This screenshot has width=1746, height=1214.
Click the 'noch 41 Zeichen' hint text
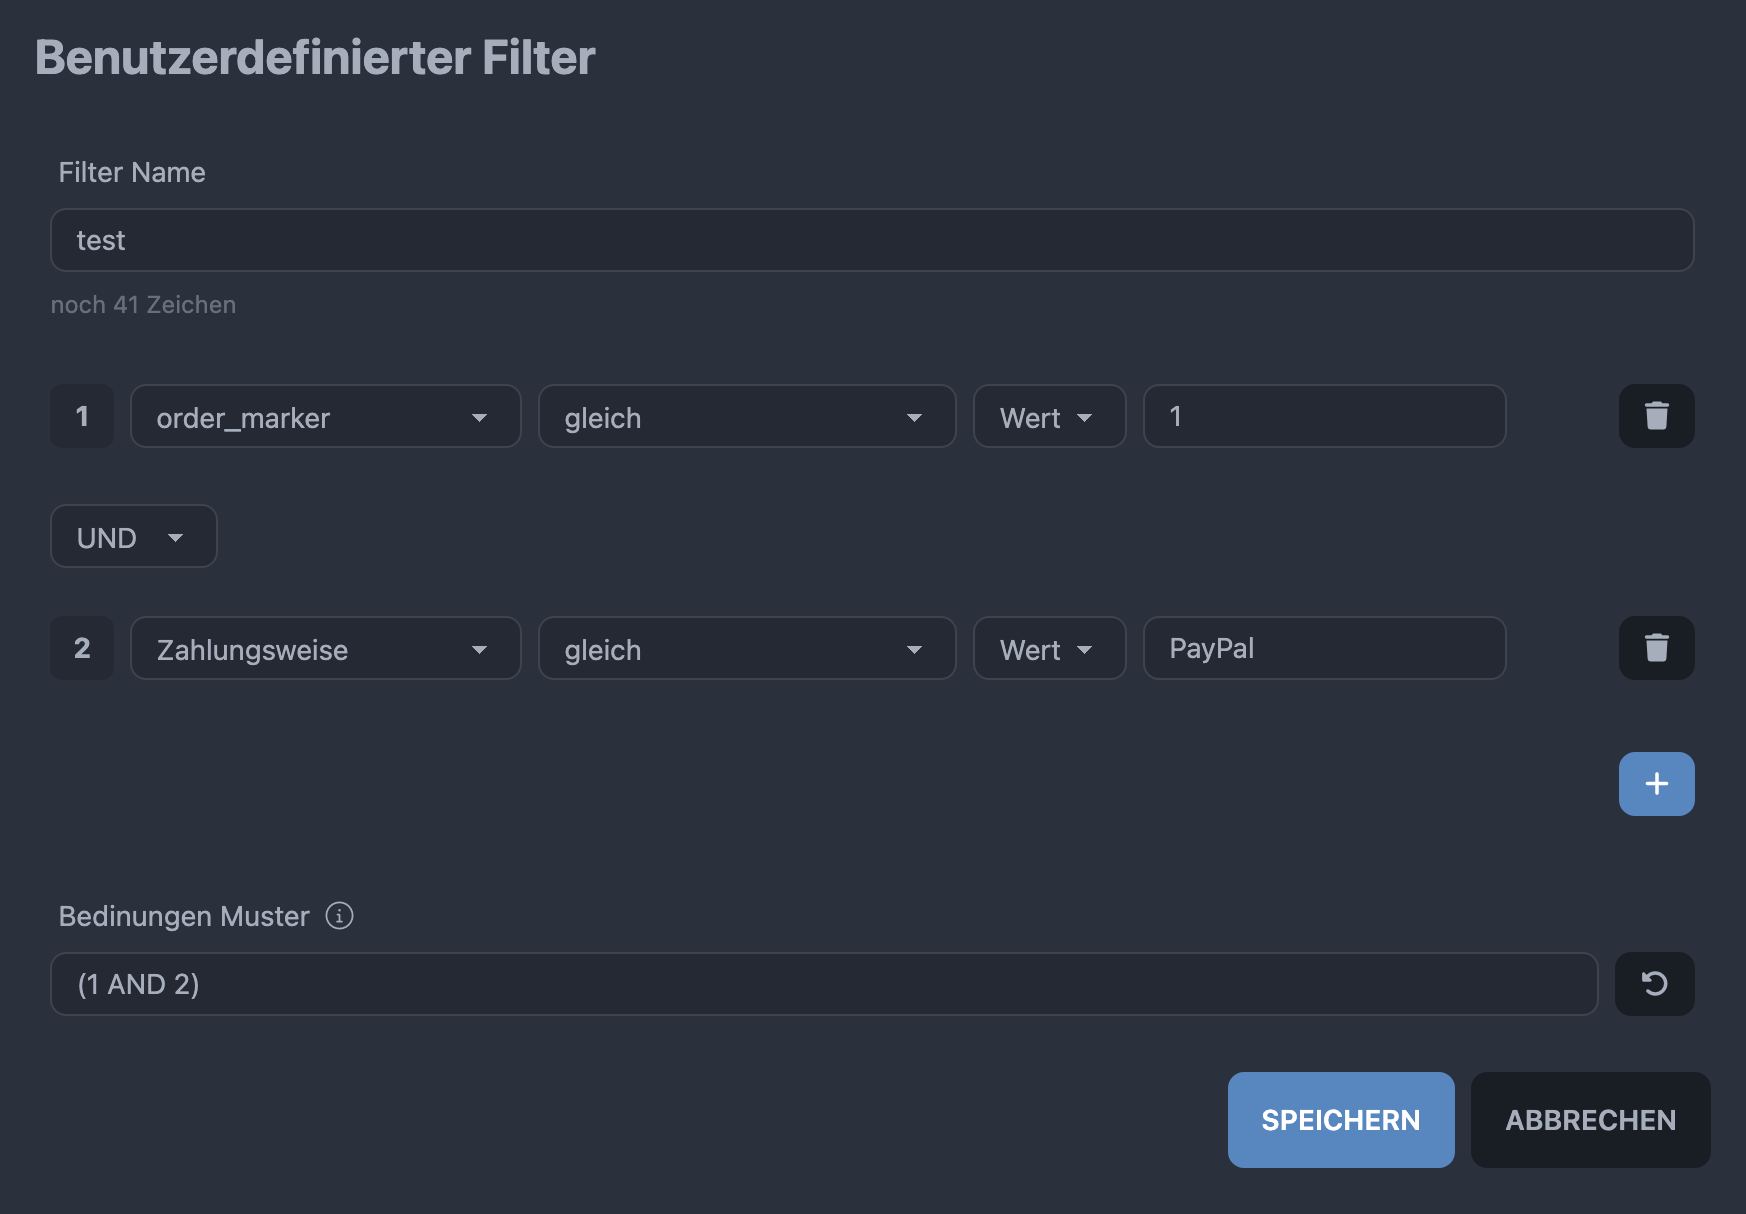(143, 305)
